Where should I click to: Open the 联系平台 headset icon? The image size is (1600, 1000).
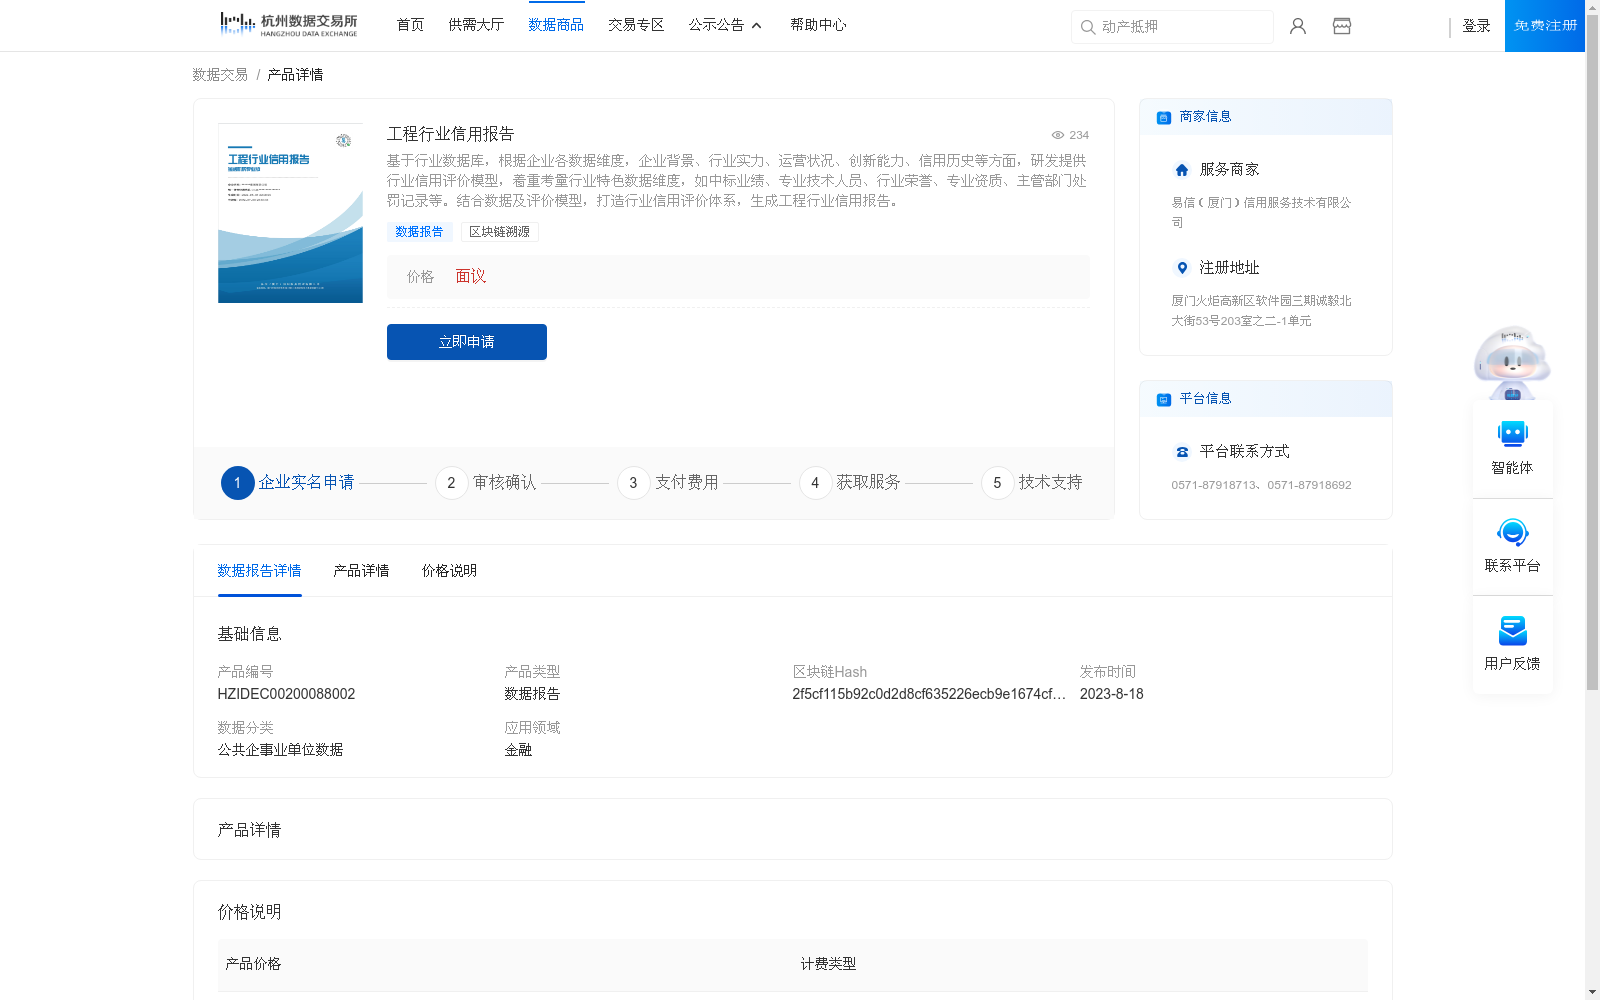1512,532
